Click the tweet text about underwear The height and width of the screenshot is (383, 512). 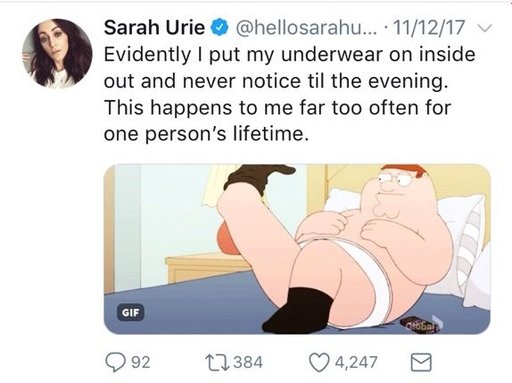pos(289,94)
